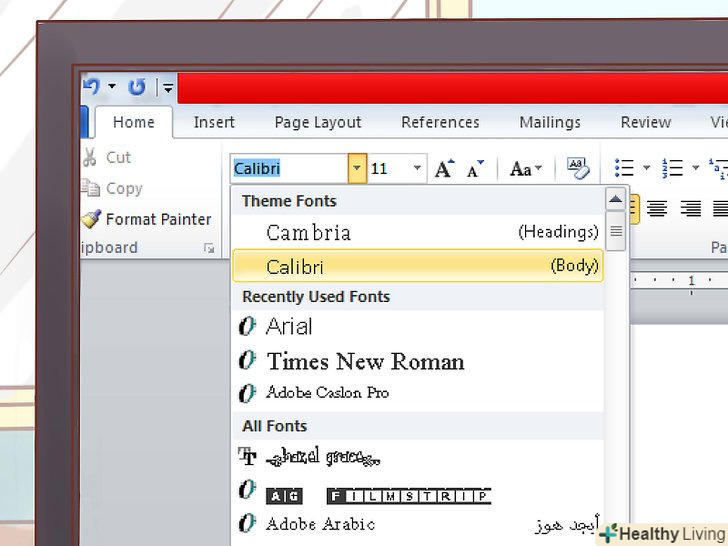
Task: Open the Numbering library dropdown arrow
Action: (696, 168)
